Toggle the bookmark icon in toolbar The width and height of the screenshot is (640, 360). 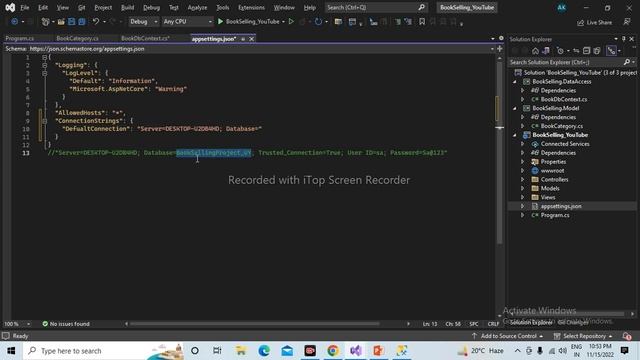point(422,22)
